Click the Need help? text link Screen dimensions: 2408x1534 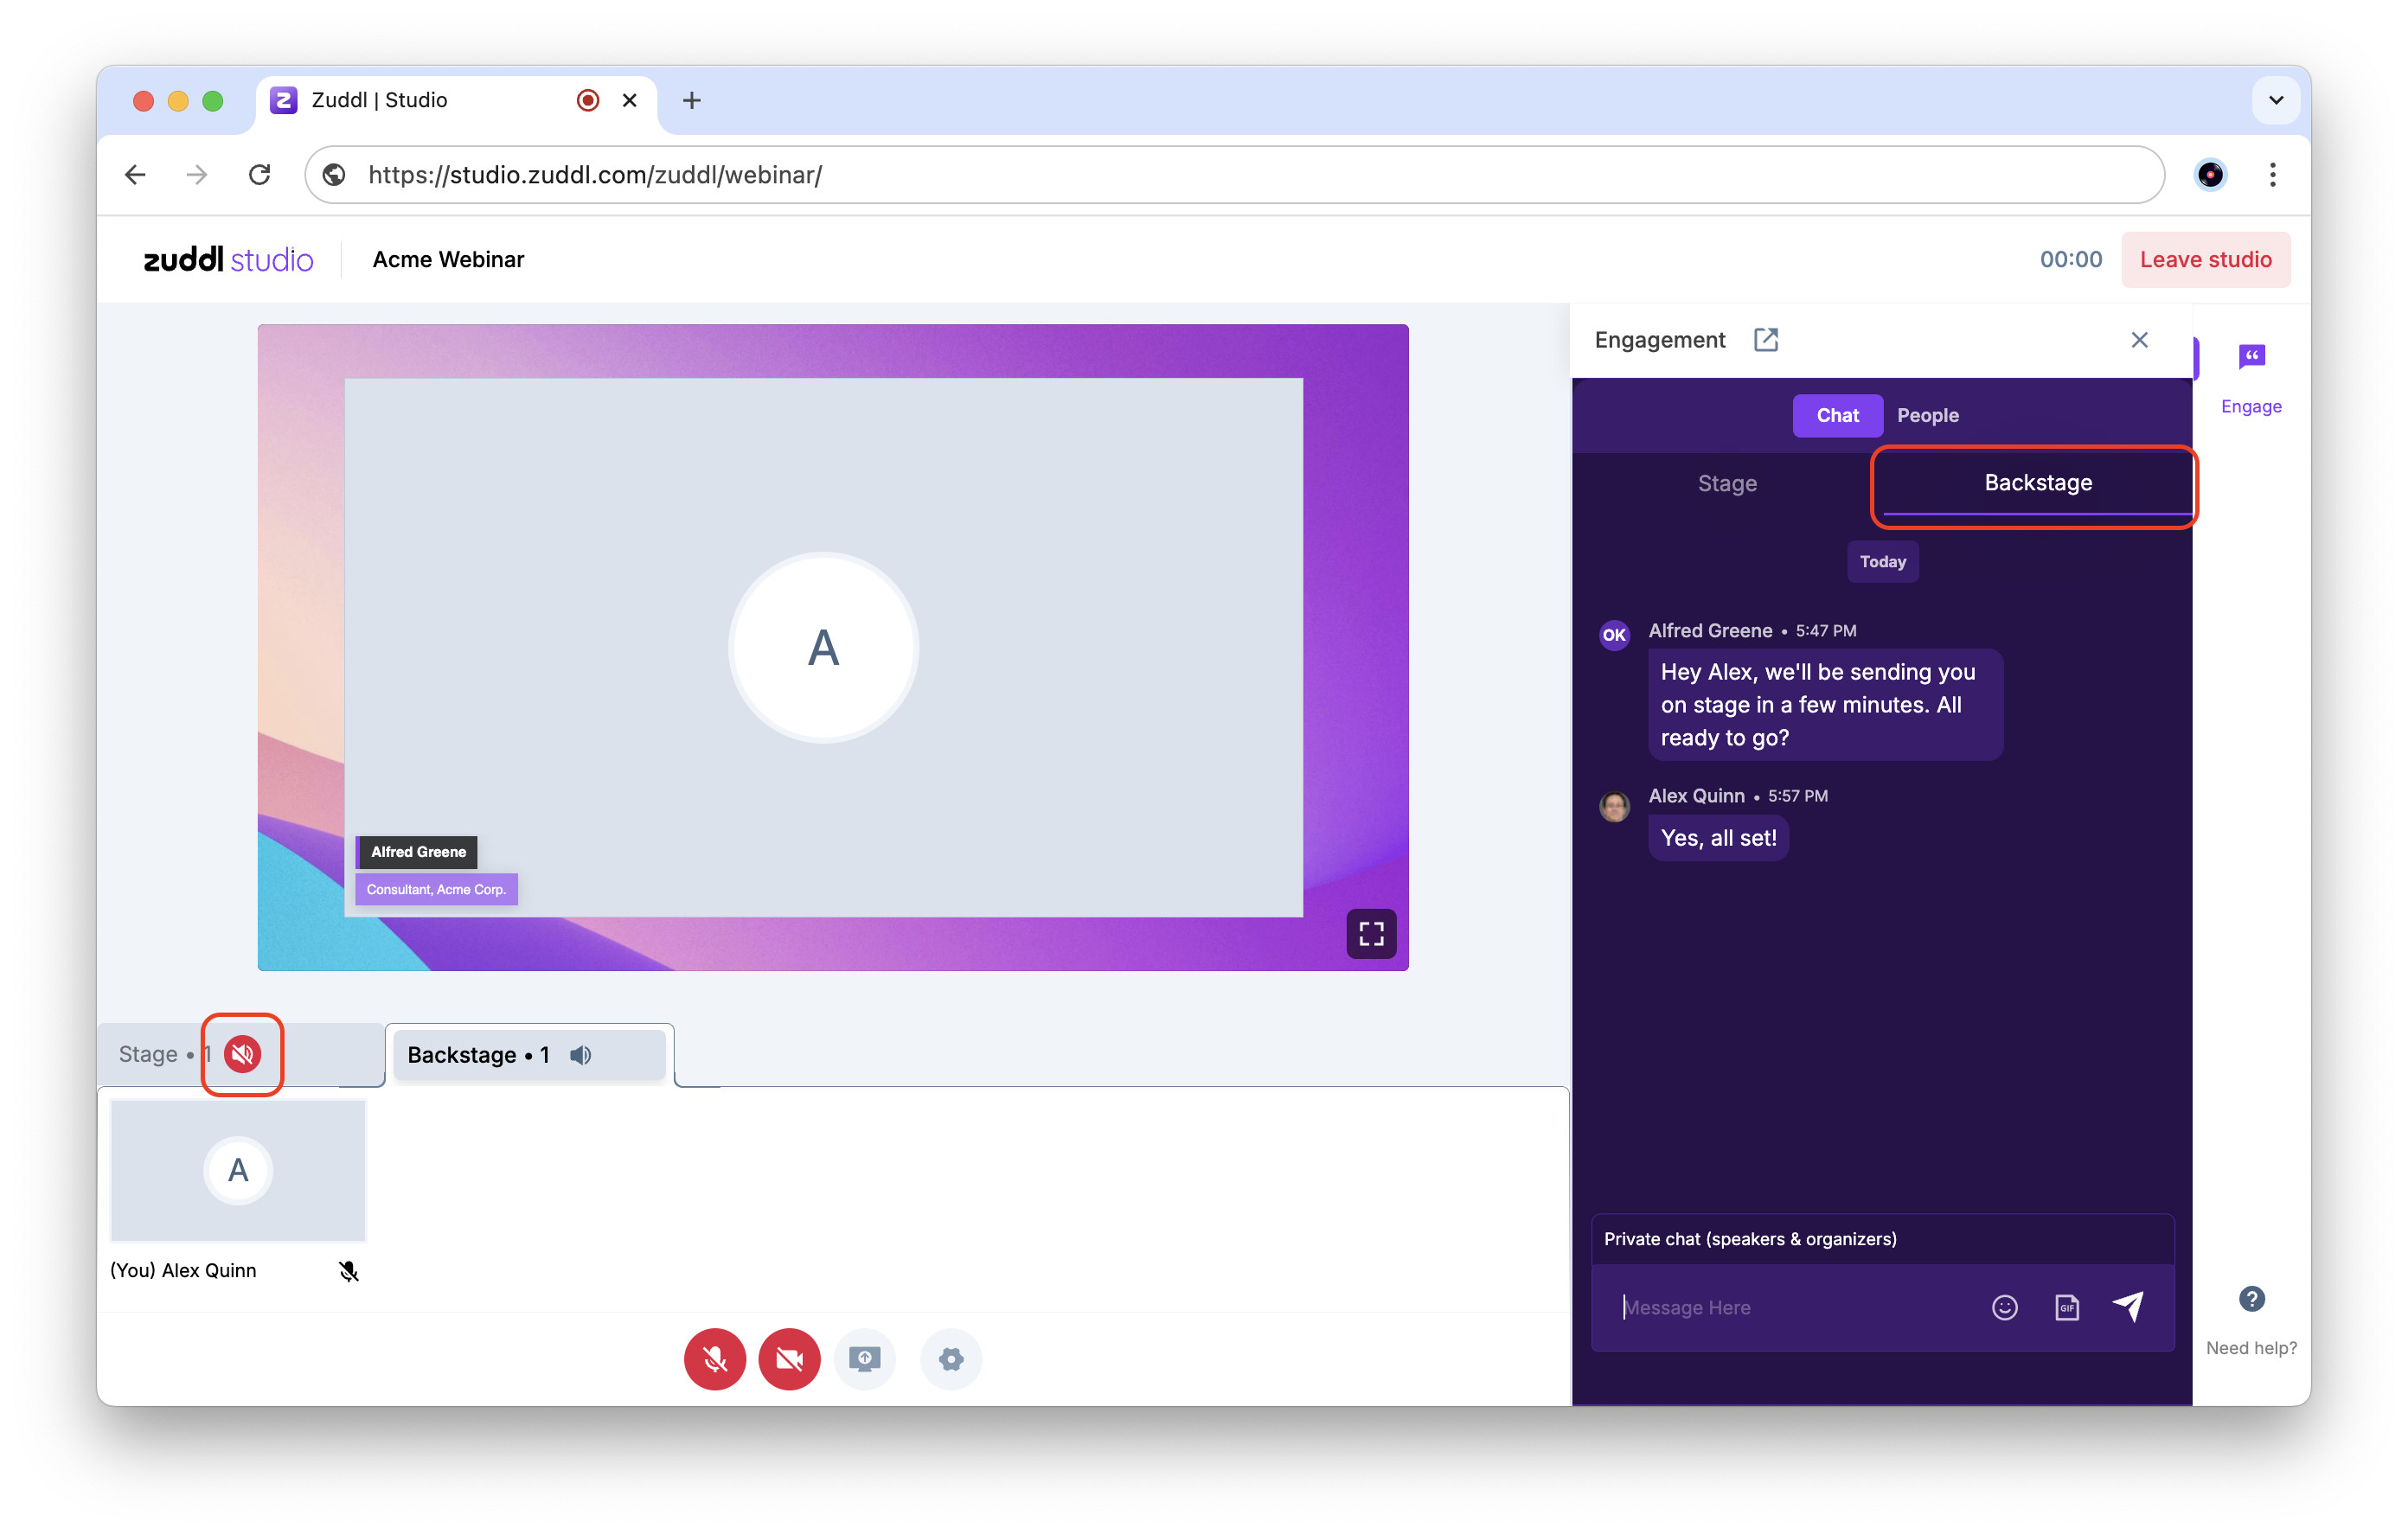pyautogui.click(x=2251, y=1348)
